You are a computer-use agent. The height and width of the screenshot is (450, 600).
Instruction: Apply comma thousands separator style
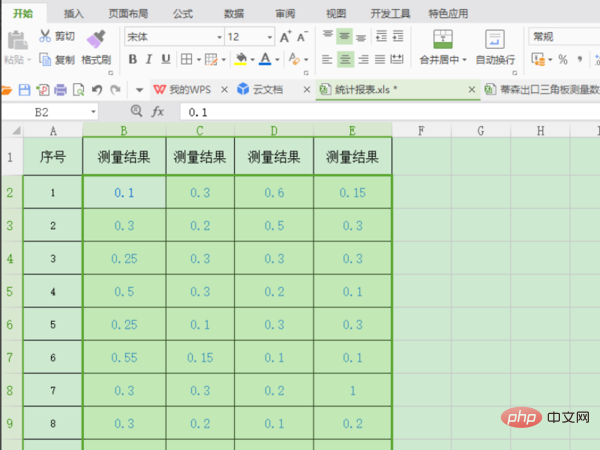[x=580, y=59]
